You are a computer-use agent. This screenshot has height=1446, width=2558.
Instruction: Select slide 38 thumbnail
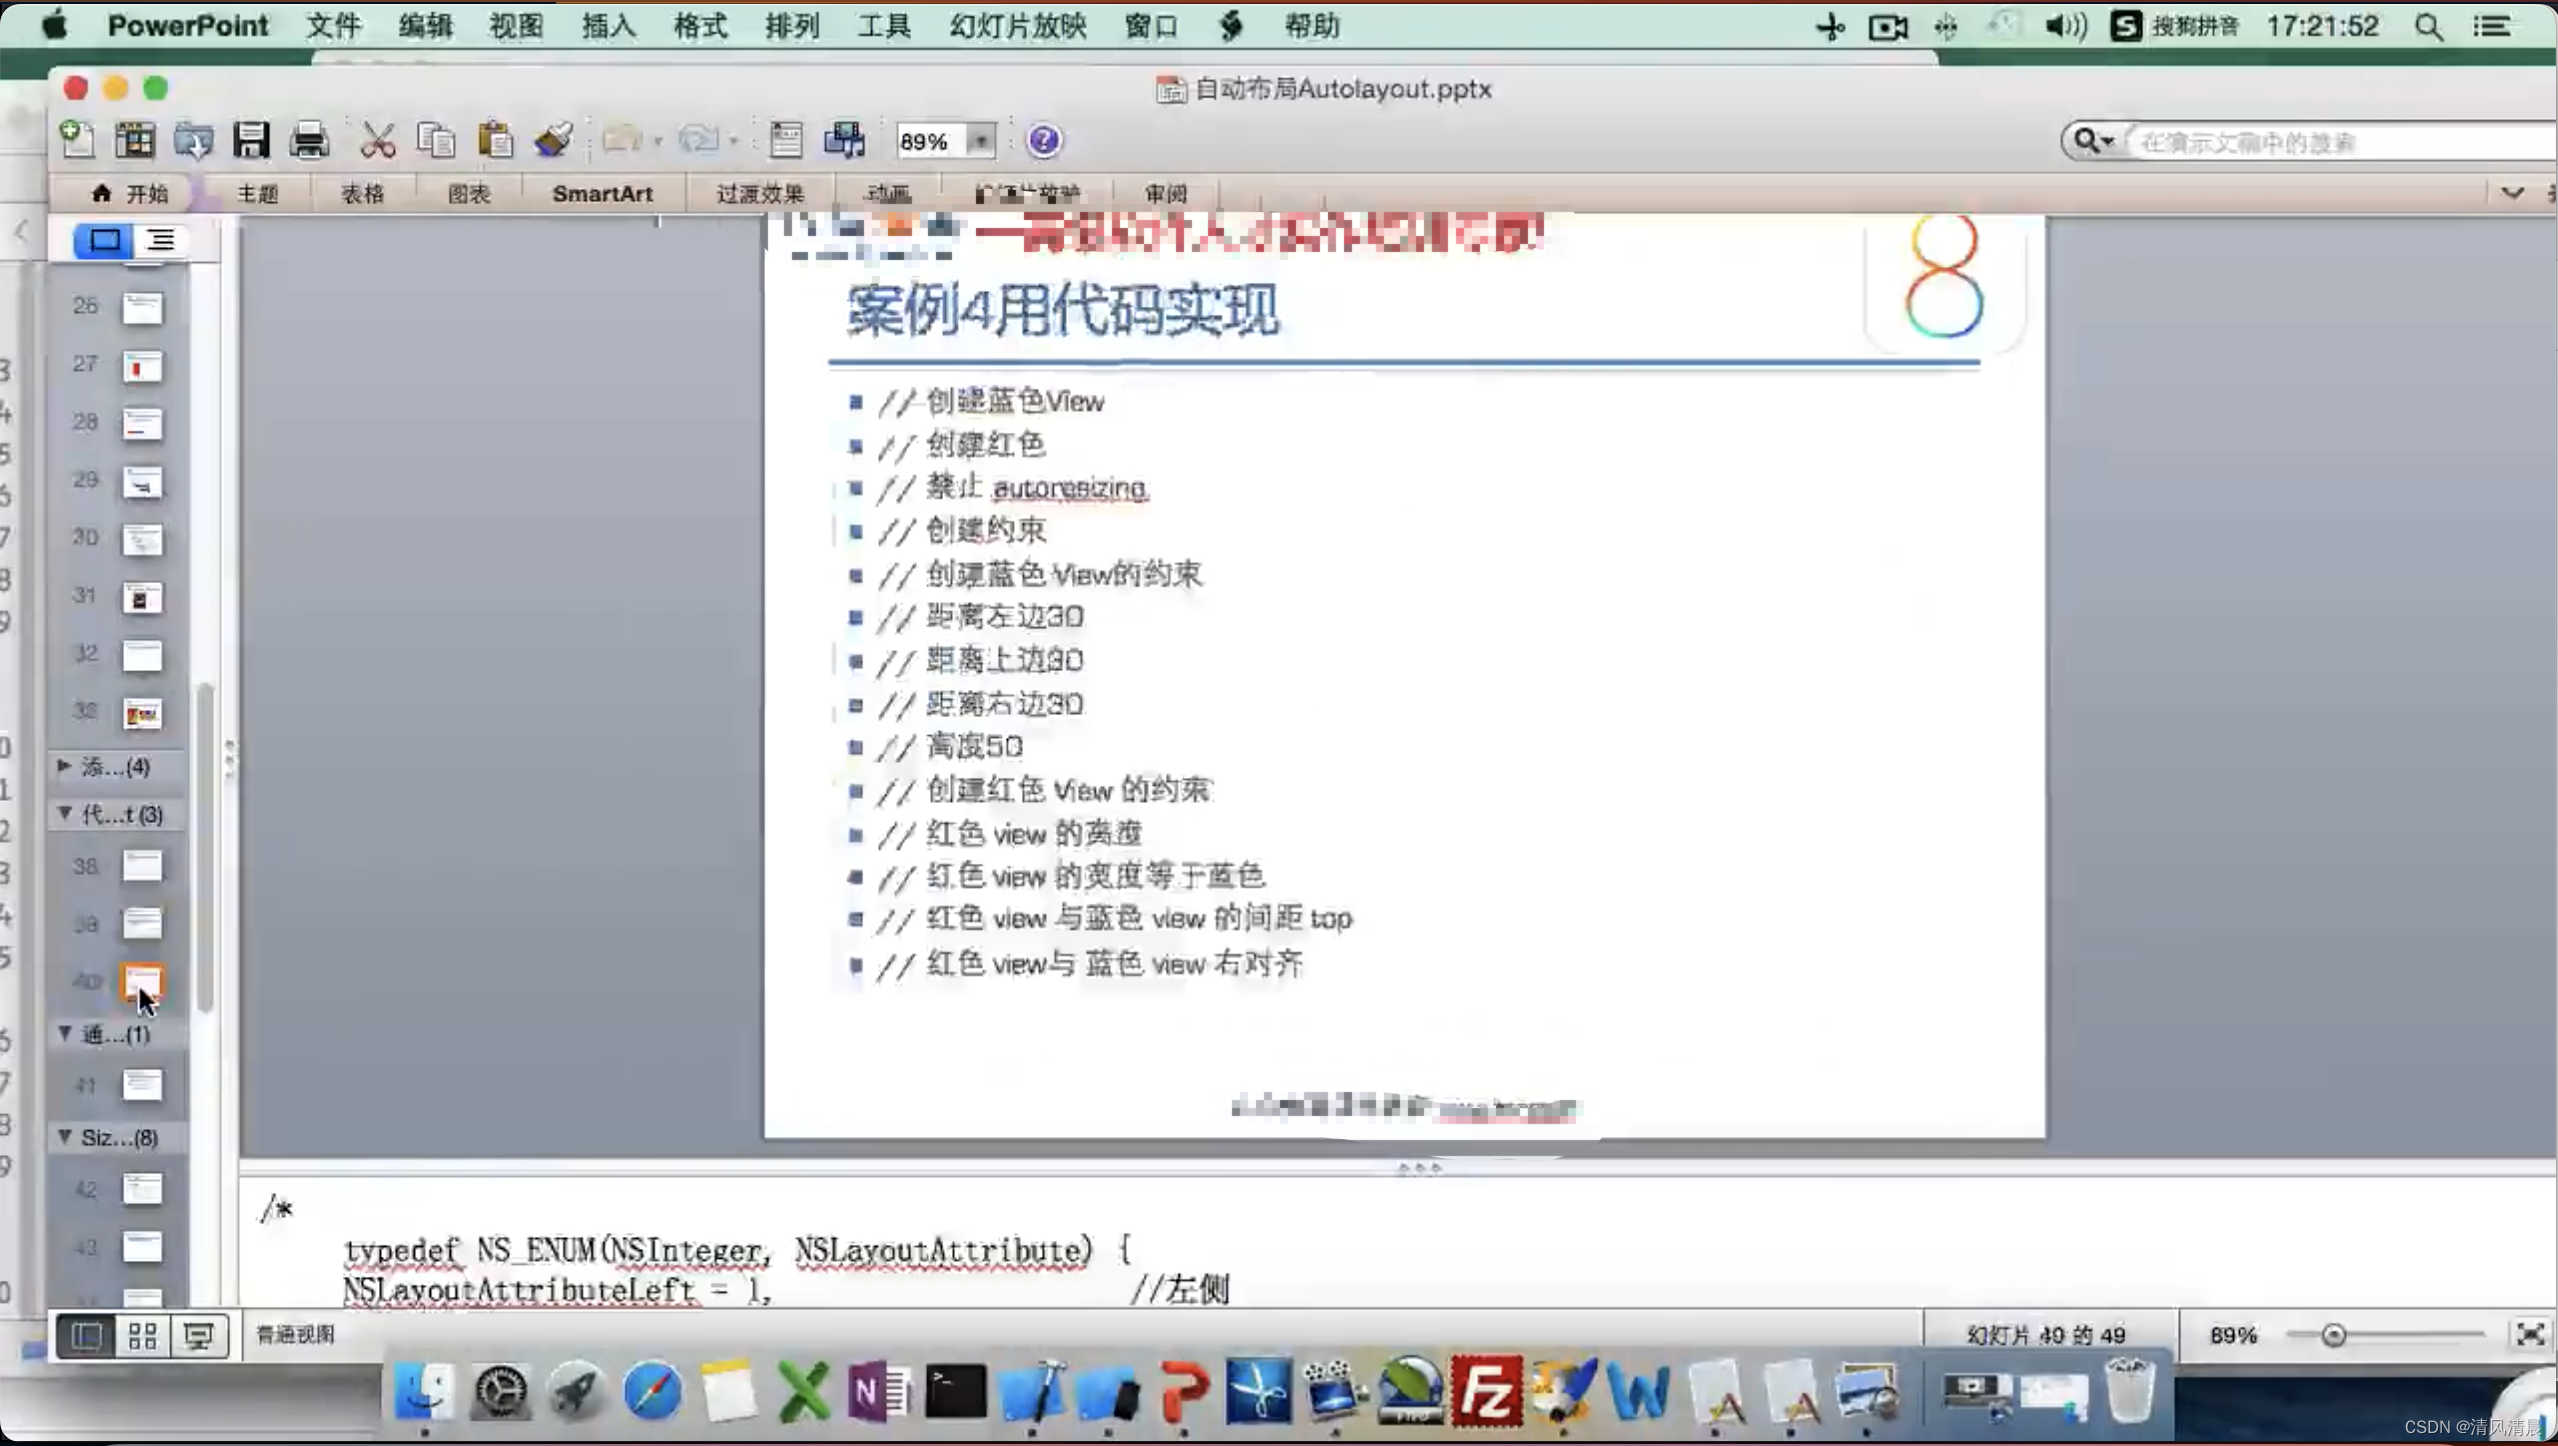coord(141,866)
